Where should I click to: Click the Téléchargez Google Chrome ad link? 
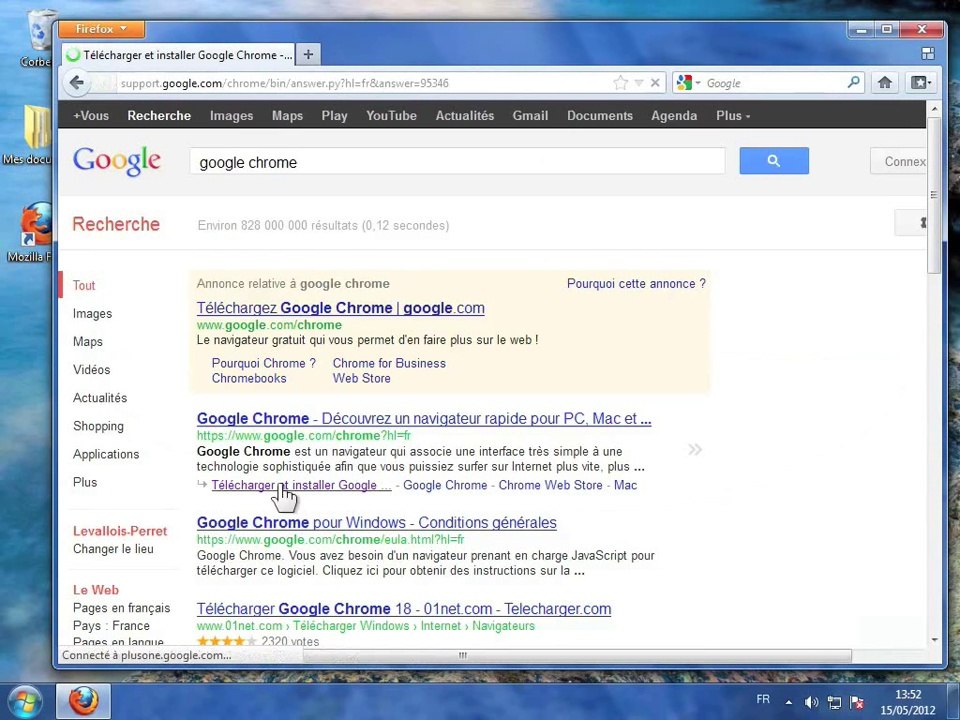point(340,308)
